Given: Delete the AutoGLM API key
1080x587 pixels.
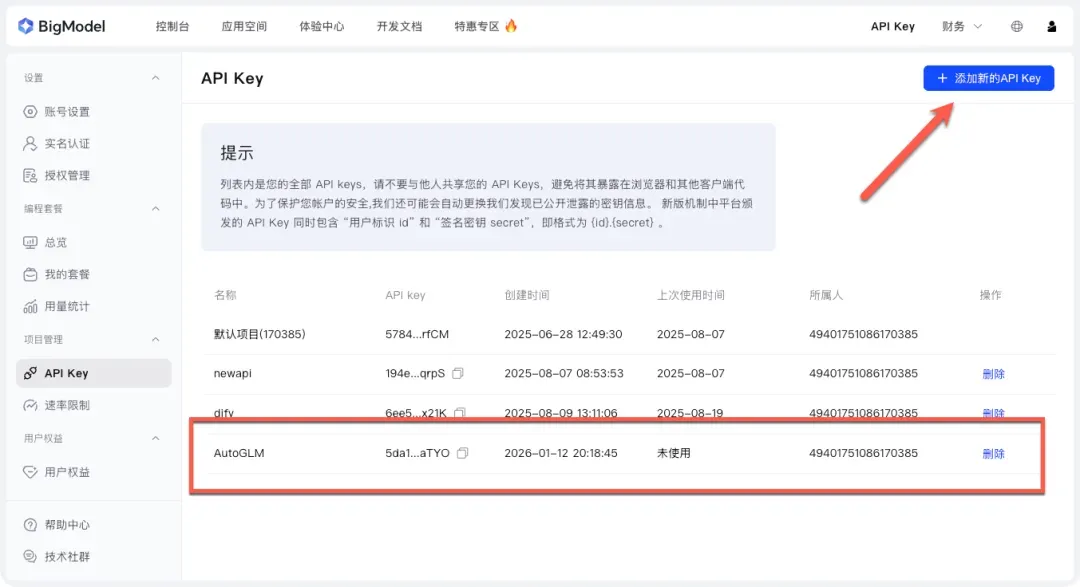Looking at the screenshot, I should click(x=993, y=453).
